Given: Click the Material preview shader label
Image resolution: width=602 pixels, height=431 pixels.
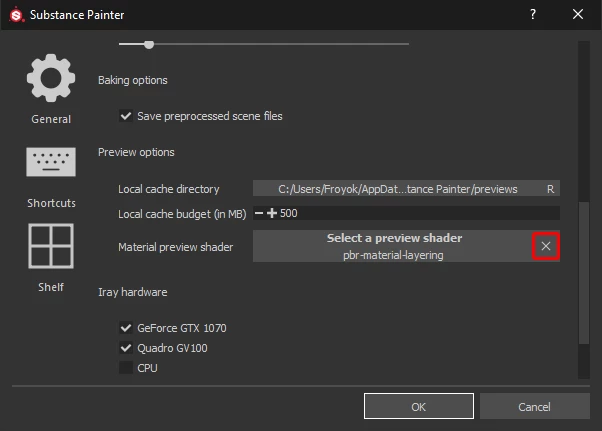Looking at the screenshot, I should coord(175,247).
